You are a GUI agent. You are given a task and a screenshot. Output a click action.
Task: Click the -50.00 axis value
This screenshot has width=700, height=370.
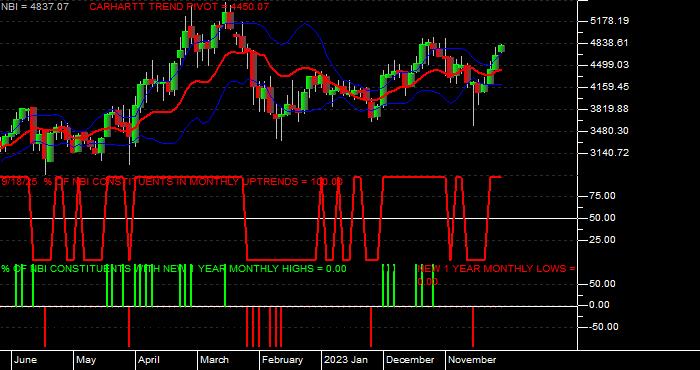(604, 327)
